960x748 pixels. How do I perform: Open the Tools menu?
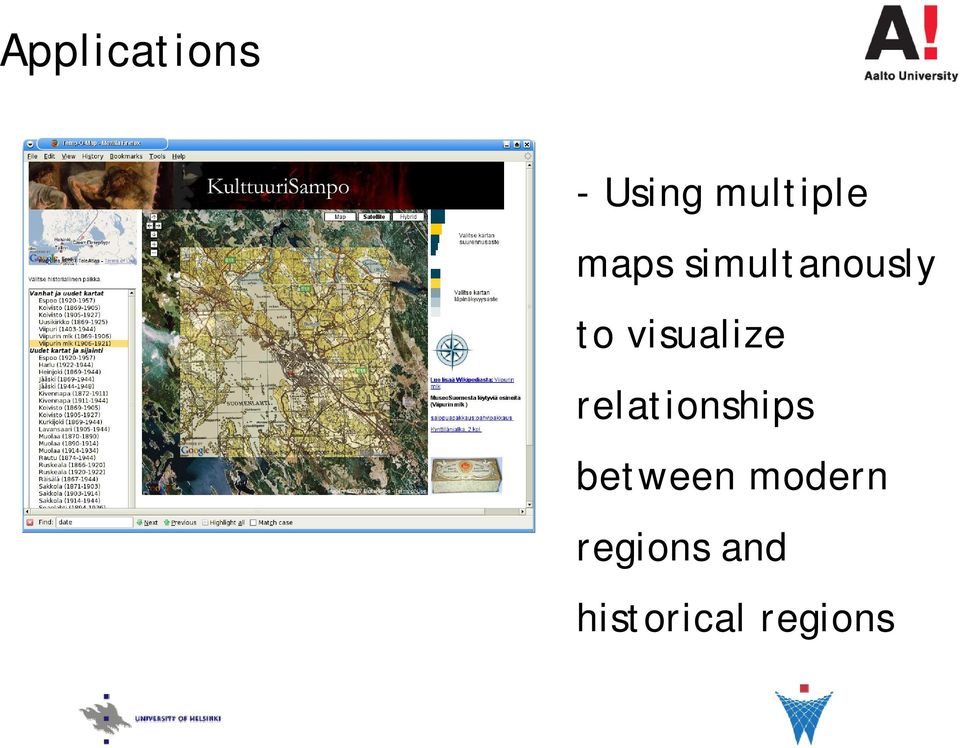(x=157, y=156)
